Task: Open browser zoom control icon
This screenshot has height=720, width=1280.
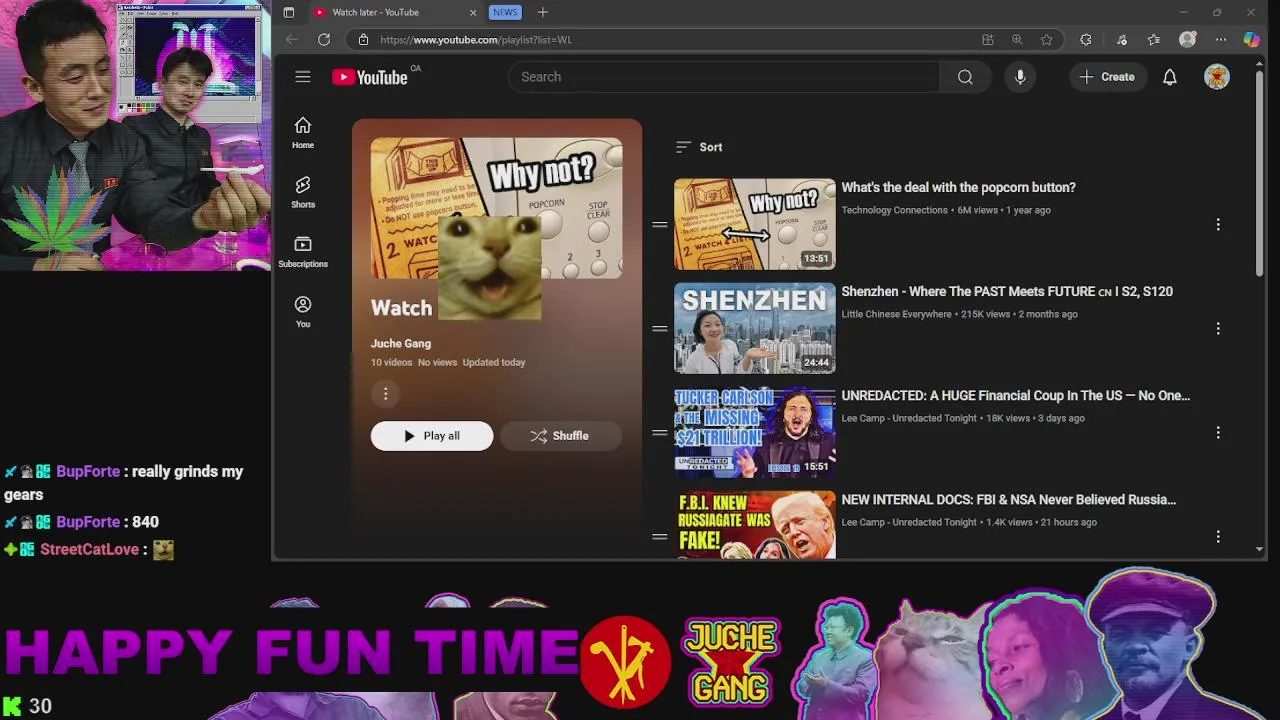Action: [x=1017, y=40]
